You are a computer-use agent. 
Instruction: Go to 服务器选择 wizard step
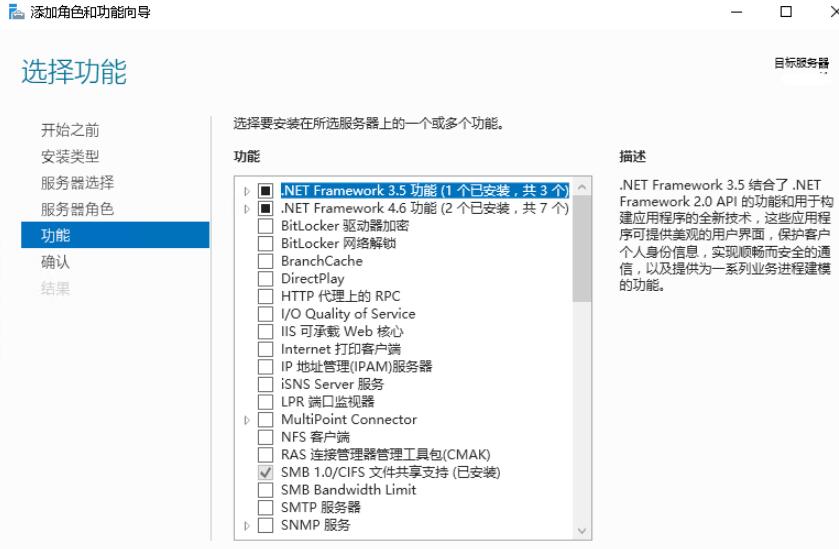tap(77, 182)
